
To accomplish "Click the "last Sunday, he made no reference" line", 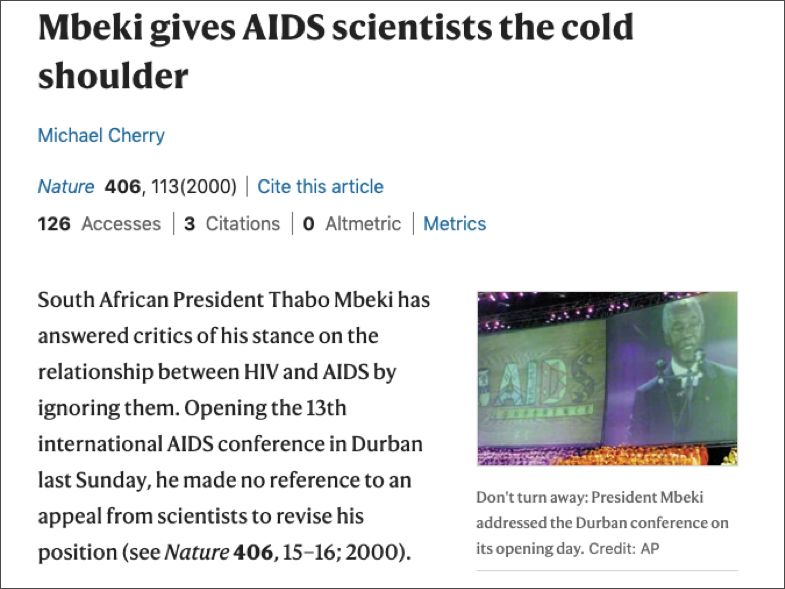I will tap(225, 480).
